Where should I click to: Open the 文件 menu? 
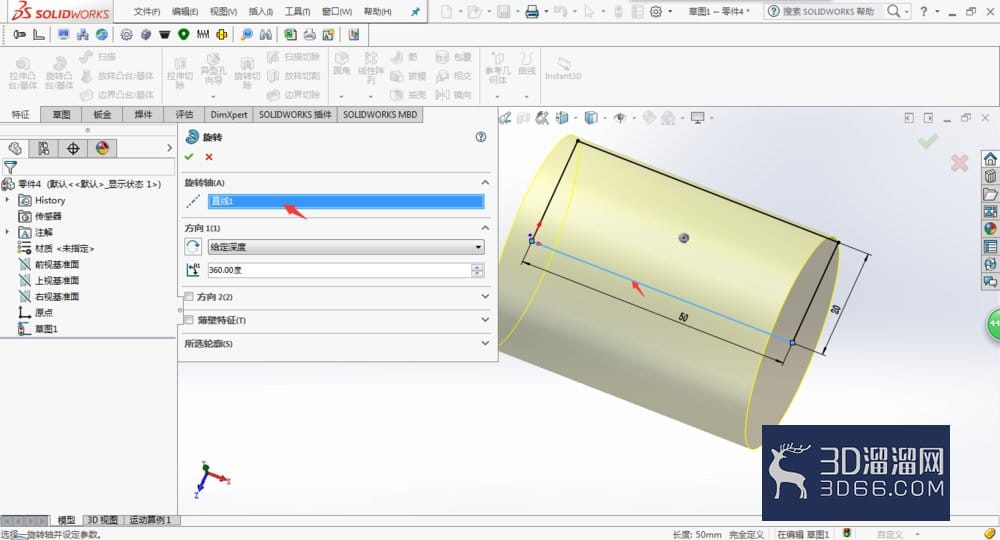146,11
